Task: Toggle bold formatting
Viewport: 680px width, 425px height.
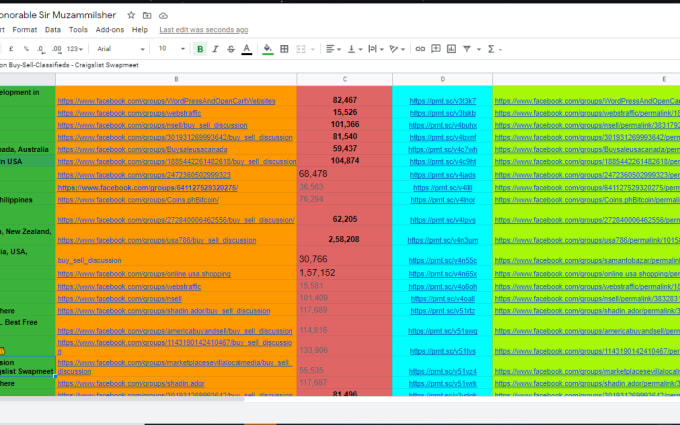Action: coord(200,49)
